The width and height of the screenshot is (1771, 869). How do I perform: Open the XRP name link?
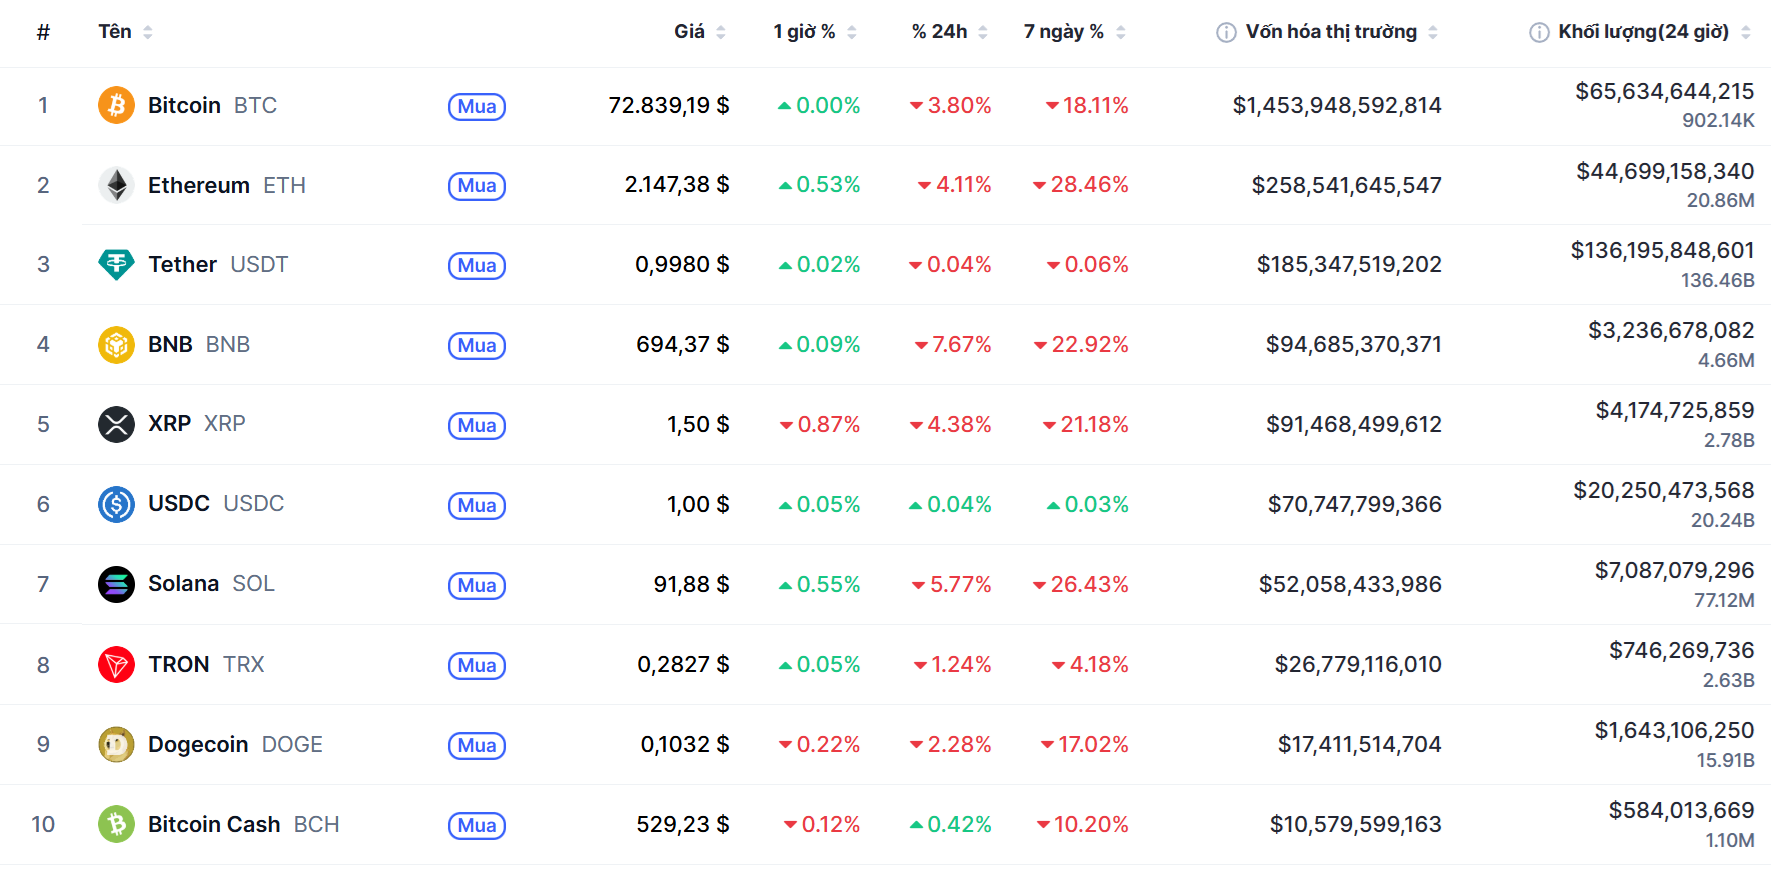197,423
